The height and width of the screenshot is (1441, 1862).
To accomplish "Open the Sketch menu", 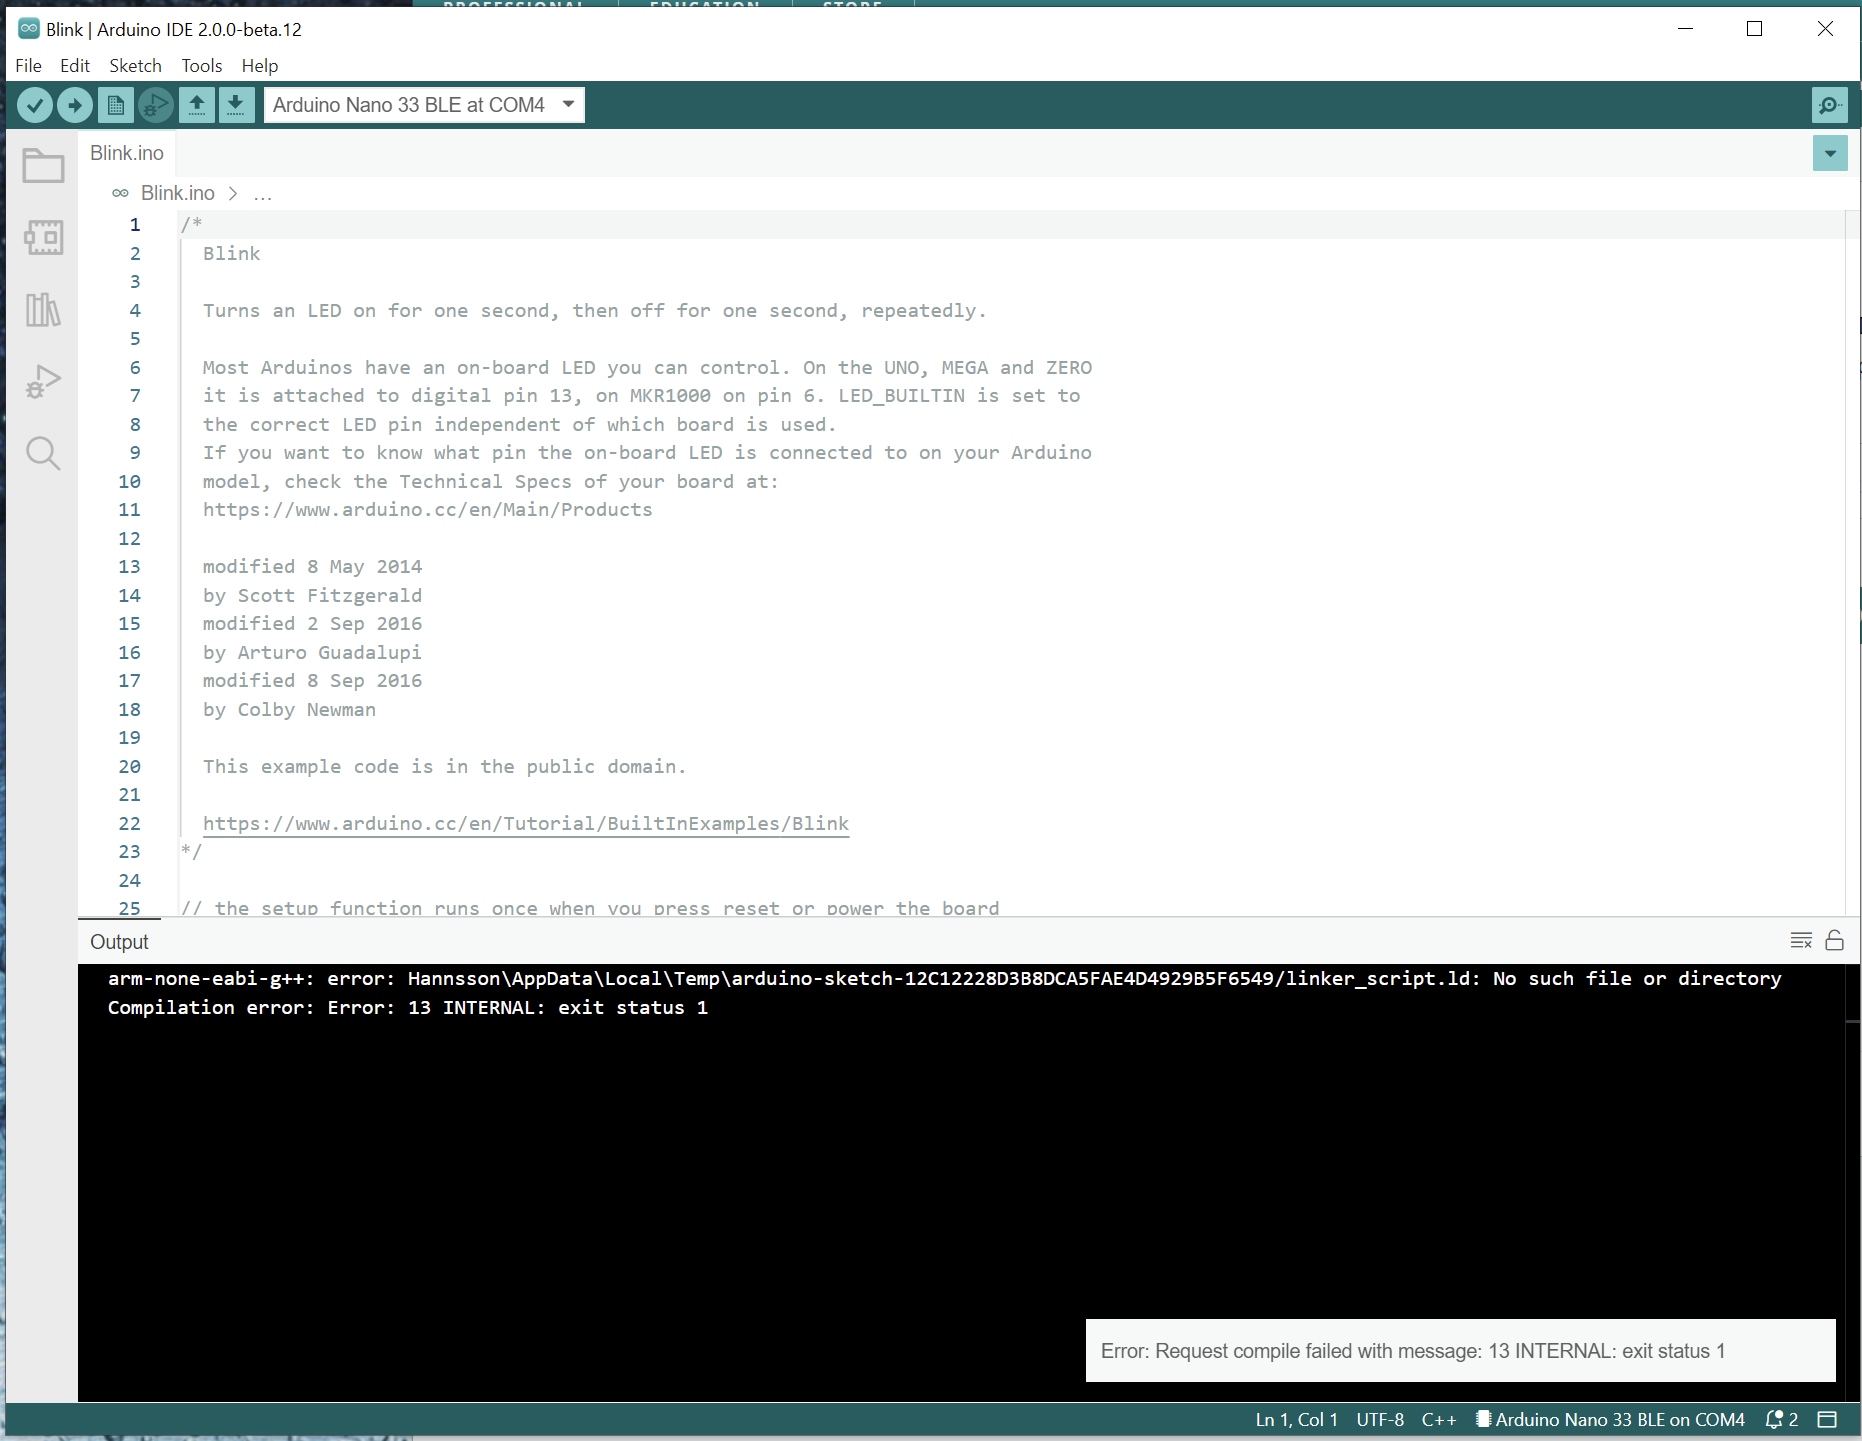I will [135, 66].
